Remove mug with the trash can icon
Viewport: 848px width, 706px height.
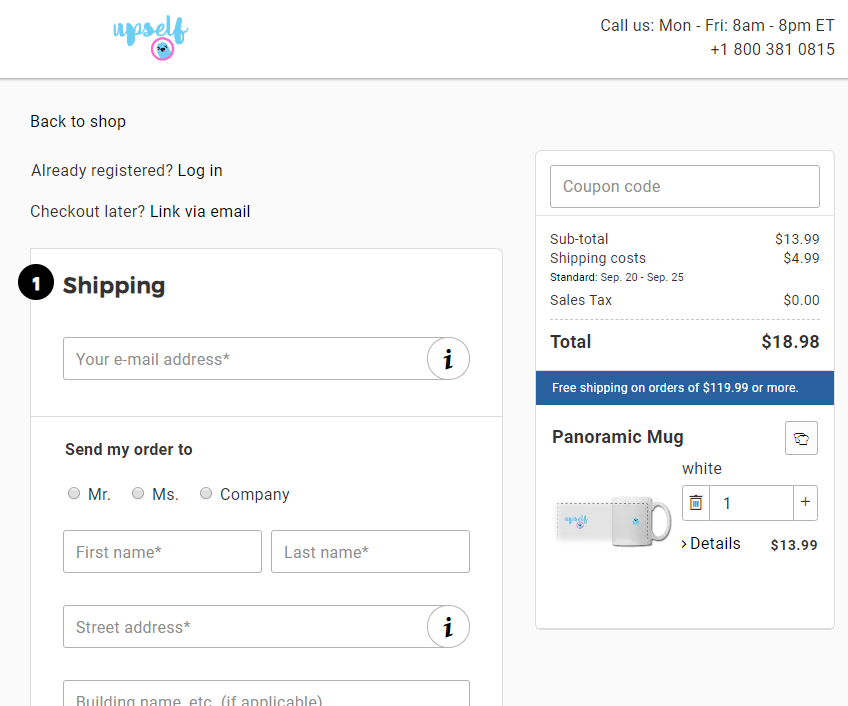click(696, 503)
